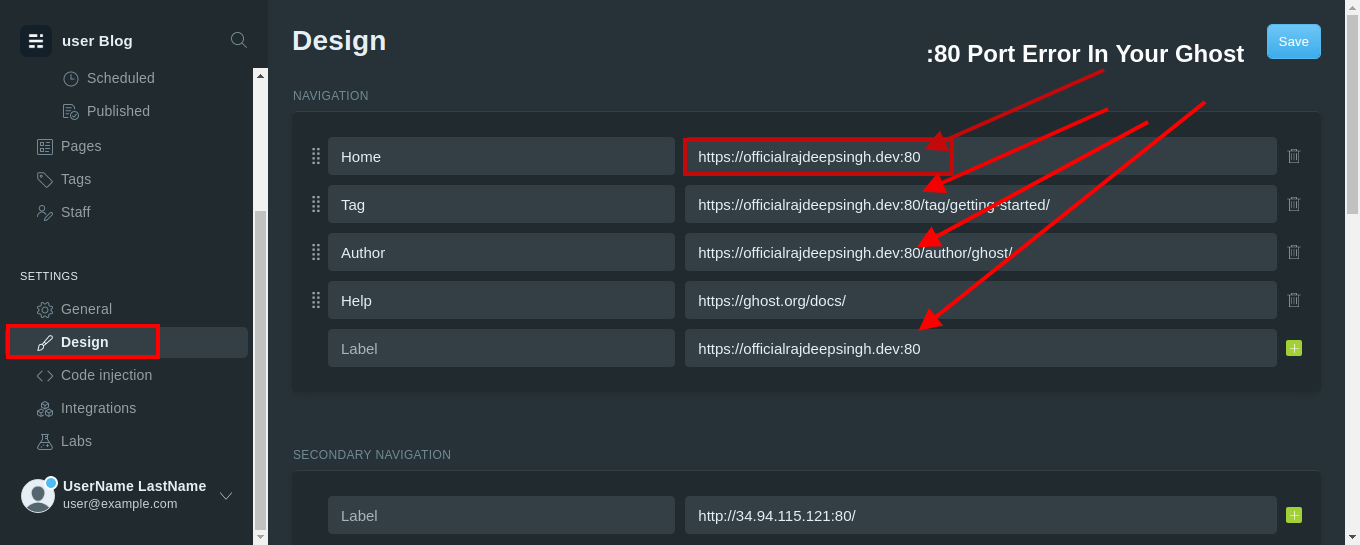Open Integrations settings
1360x545 pixels.
coord(98,408)
